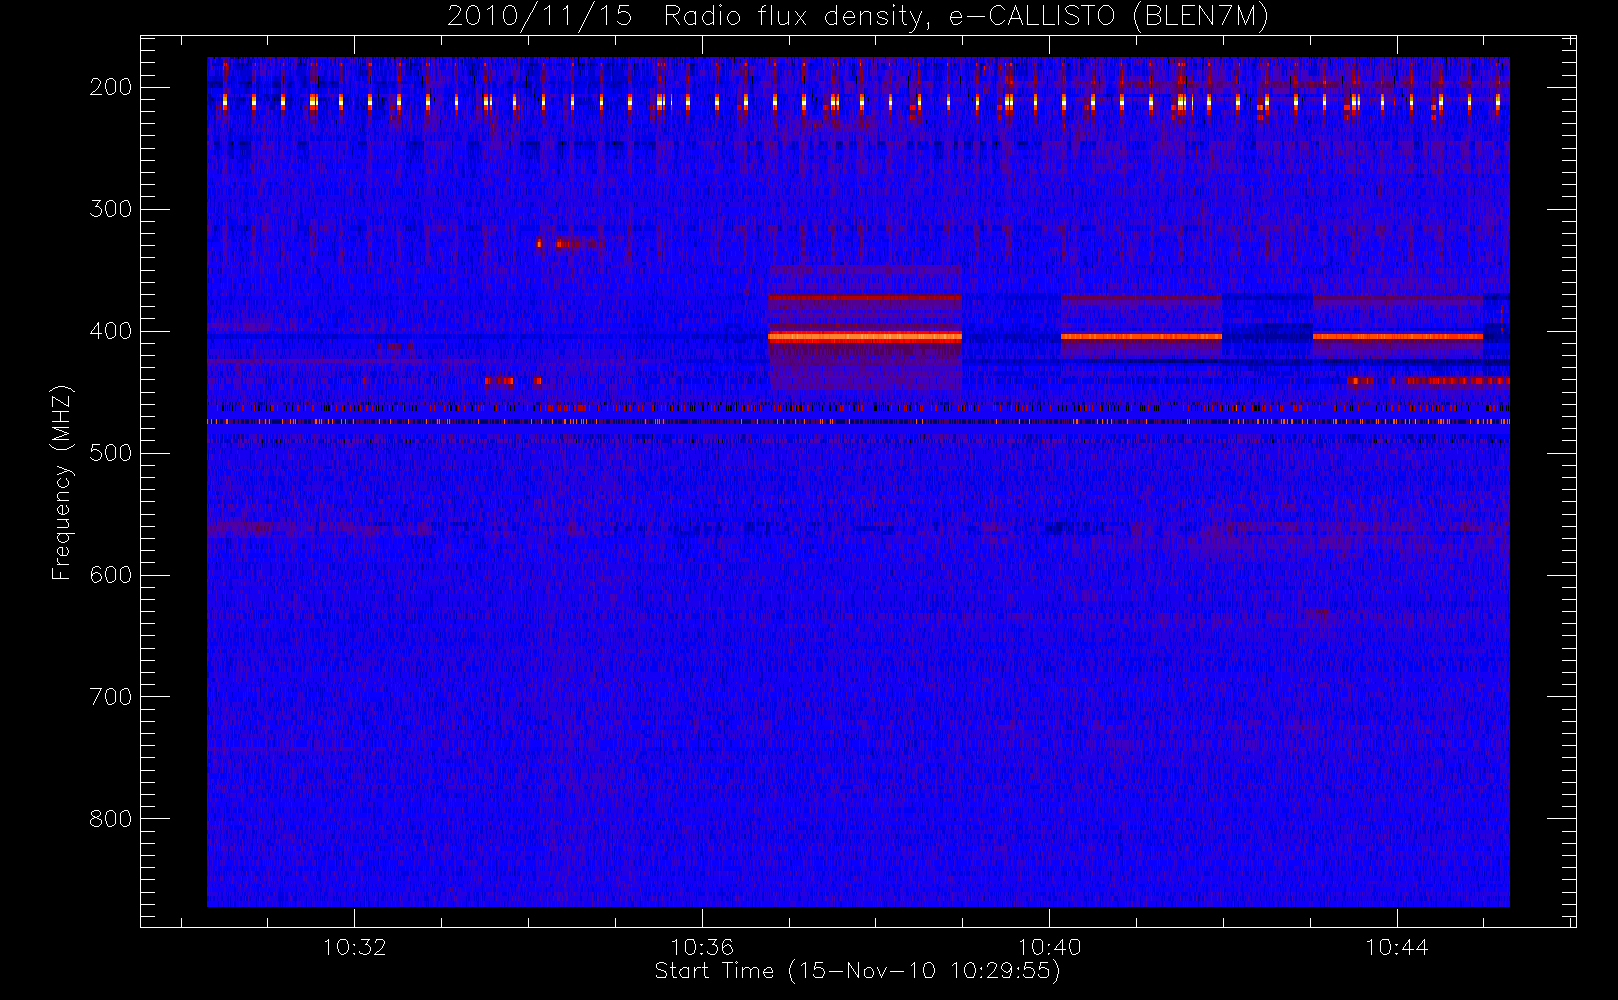The width and height of the screenshot is (1618, 1000).
Task: Click the Frequency (MHZ) y-axis label
Action: point(62,482)
